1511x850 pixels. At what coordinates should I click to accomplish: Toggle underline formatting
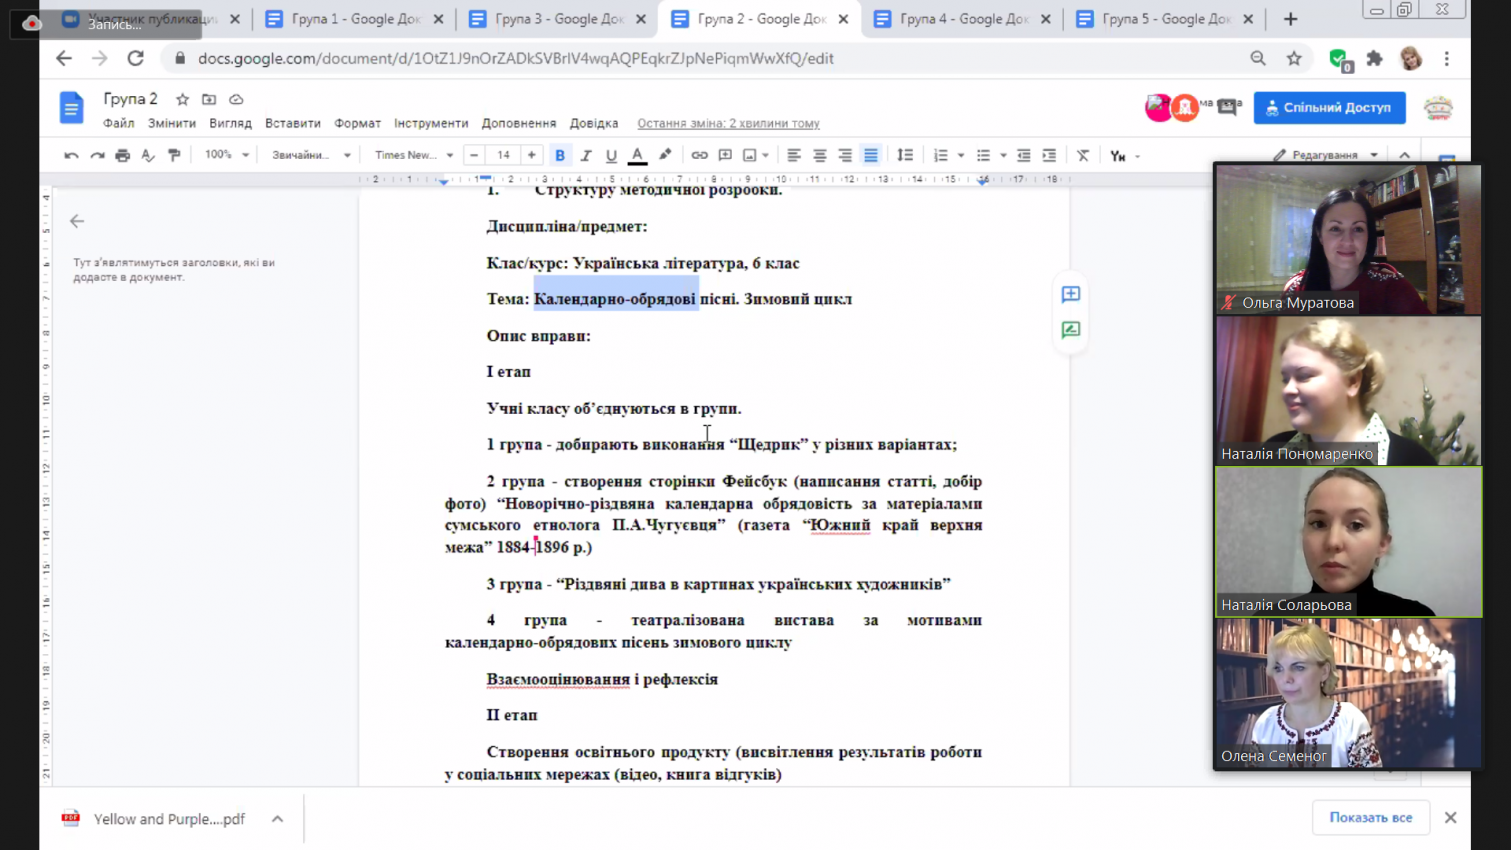611,156
